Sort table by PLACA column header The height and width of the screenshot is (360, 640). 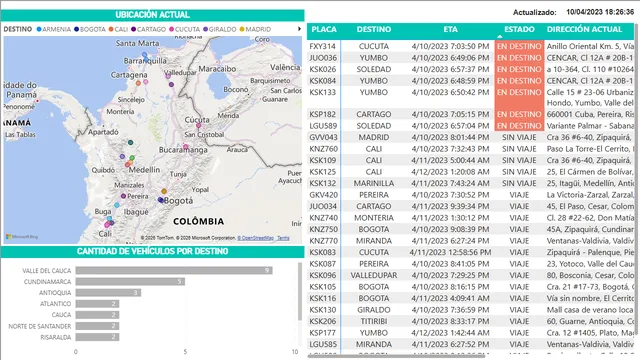tap(324, 29)
